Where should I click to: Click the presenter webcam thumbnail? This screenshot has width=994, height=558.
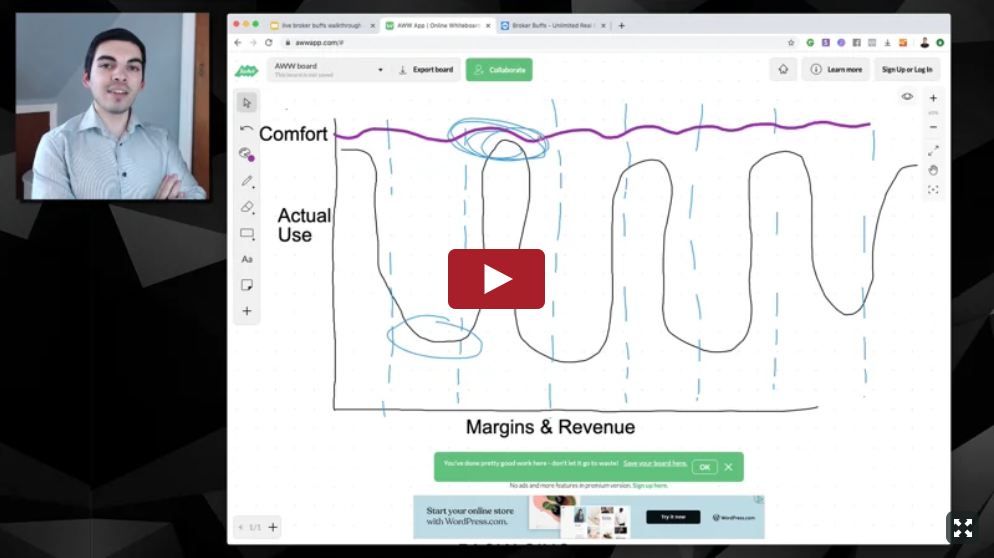click(x=112, y=106)
